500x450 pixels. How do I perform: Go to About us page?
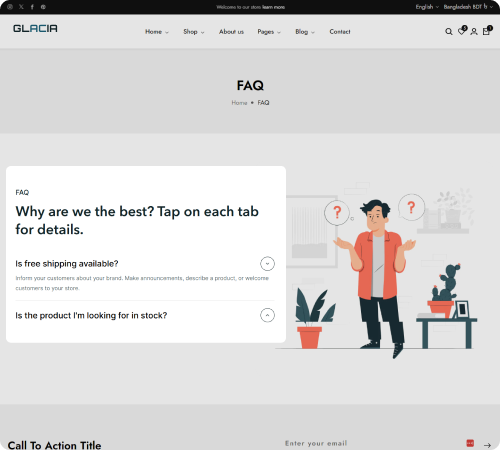tap(231, 32)
